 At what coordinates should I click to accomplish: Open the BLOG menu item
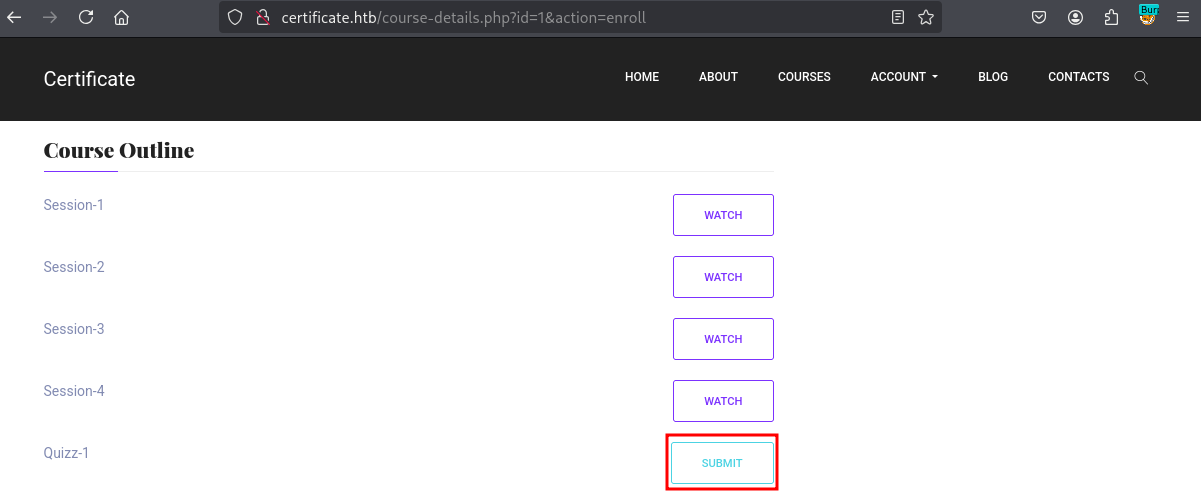993,77
